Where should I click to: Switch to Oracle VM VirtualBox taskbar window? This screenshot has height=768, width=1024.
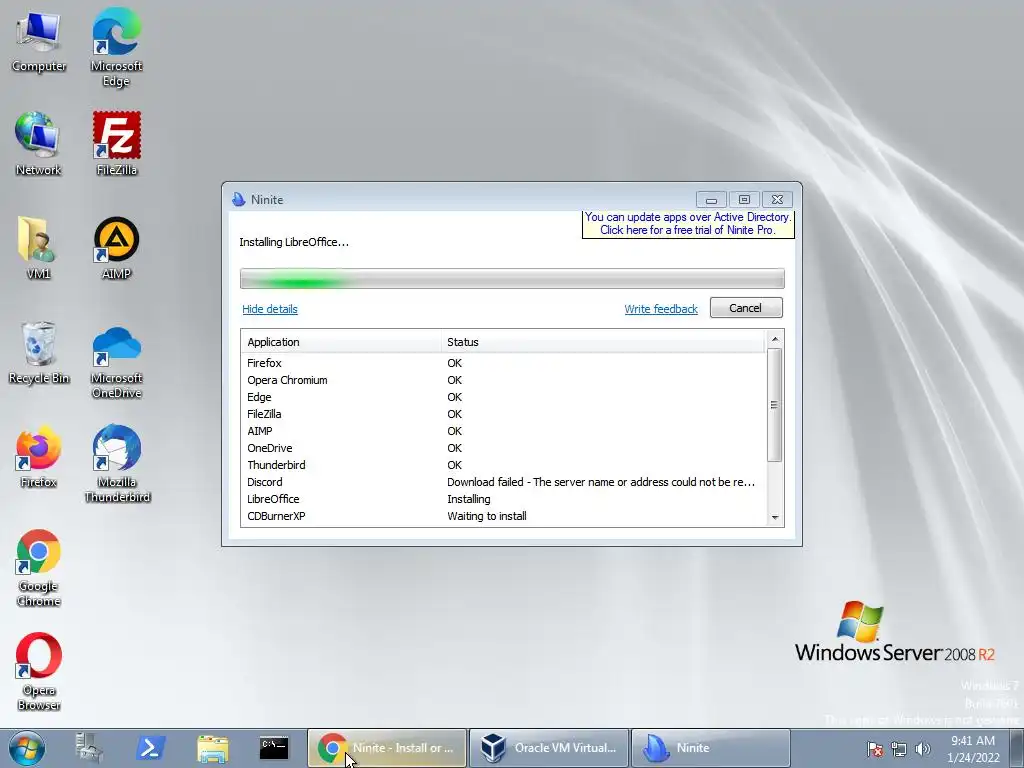pos(549,748)
